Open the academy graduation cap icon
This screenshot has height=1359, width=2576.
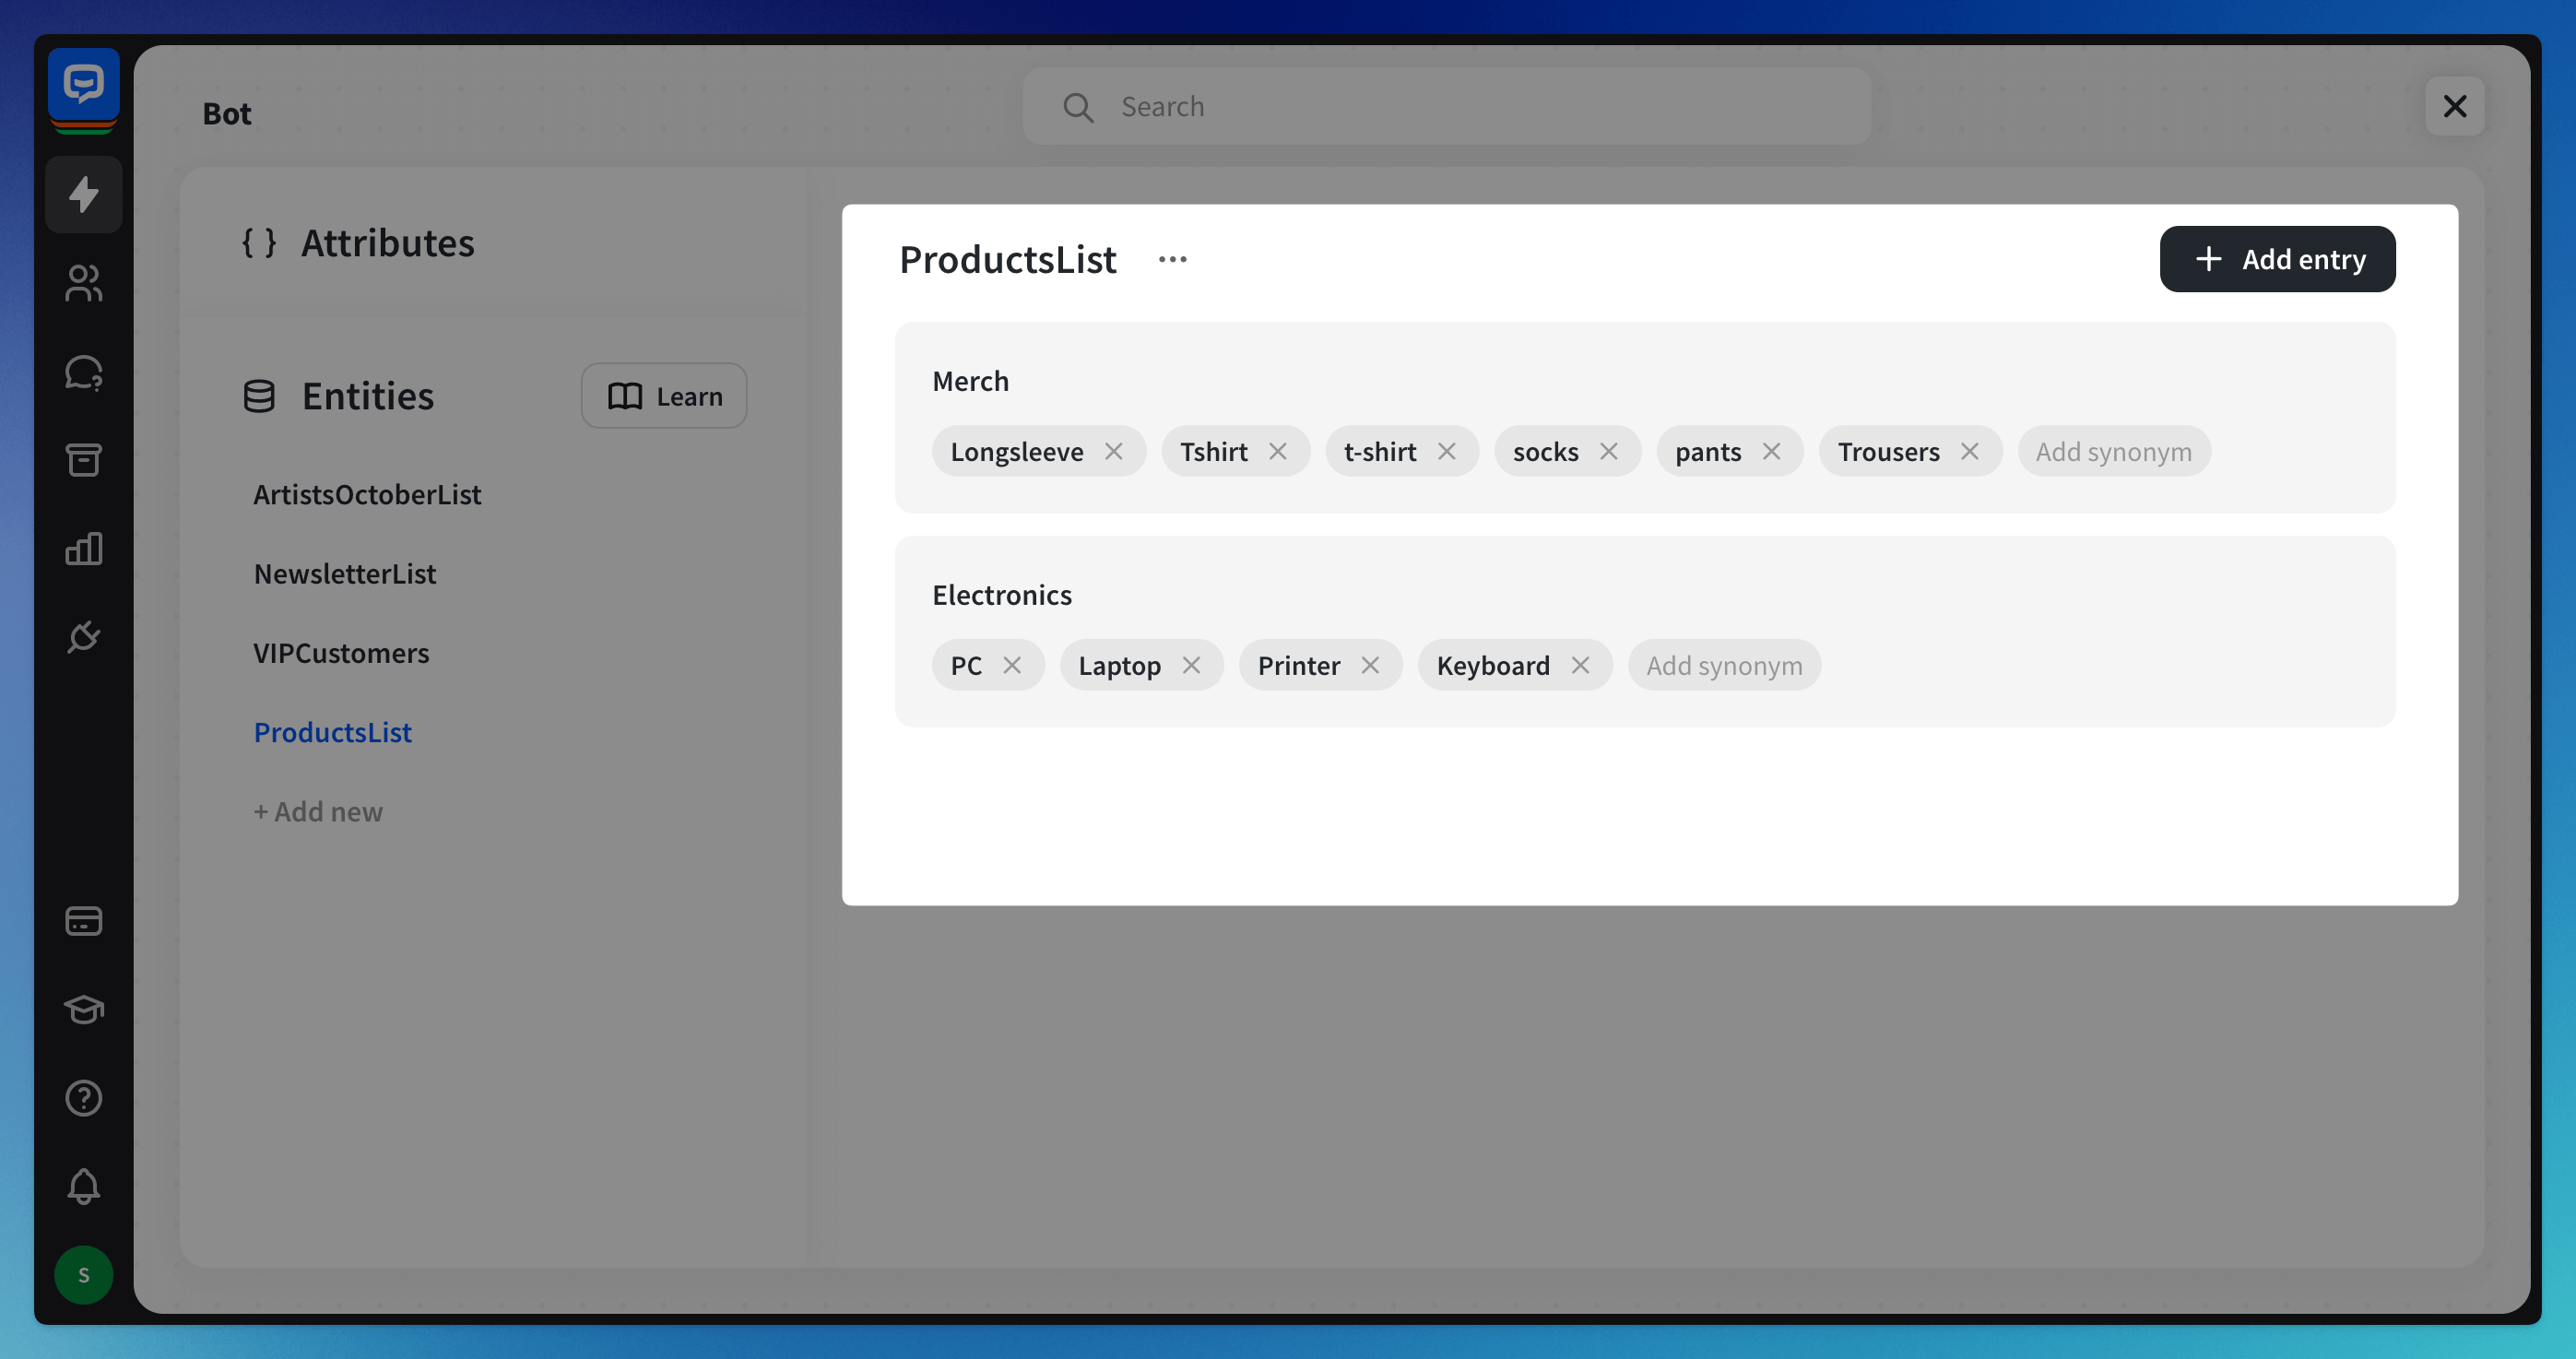pos(83,1009)
